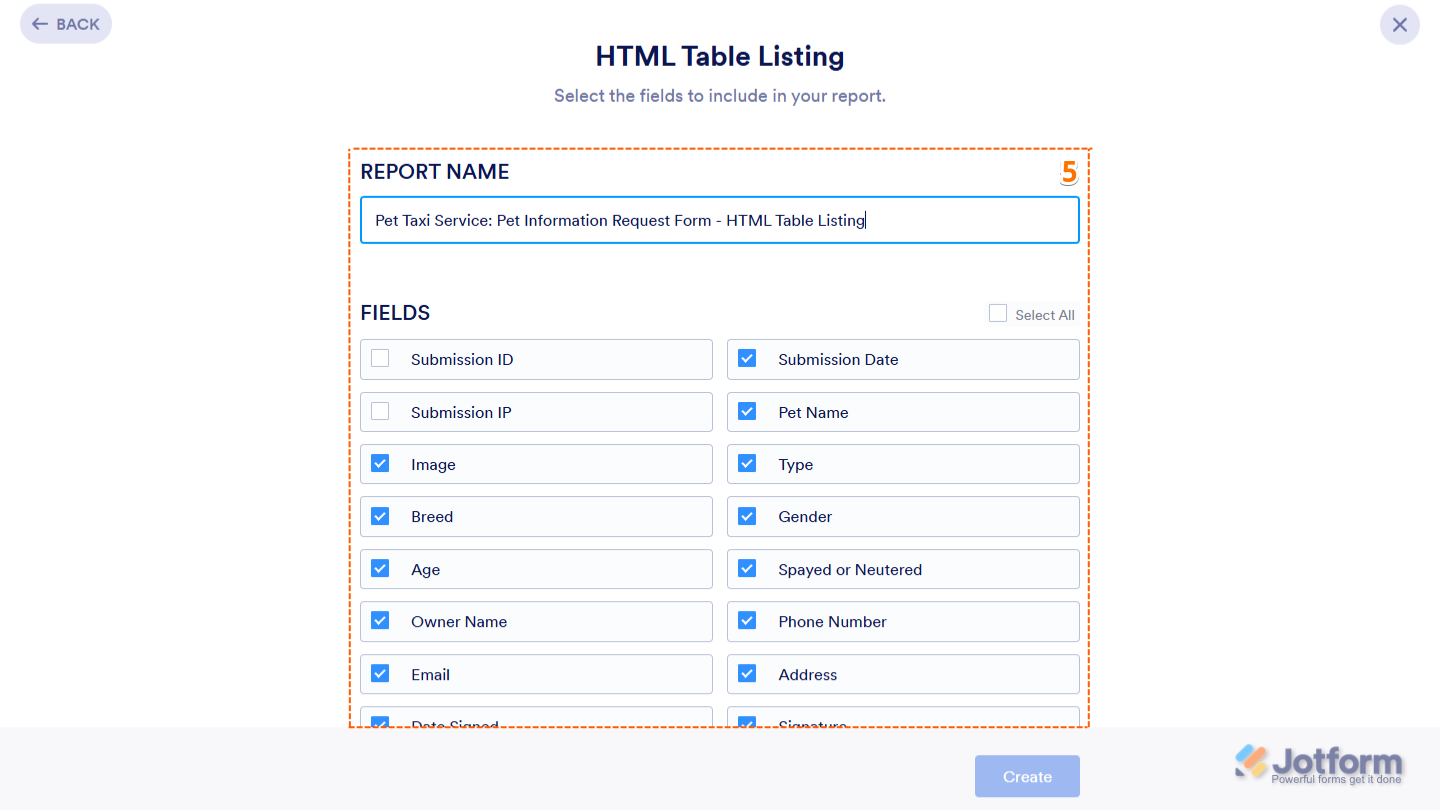
Task: Uncheck the Email field
Action: (380, 674)
